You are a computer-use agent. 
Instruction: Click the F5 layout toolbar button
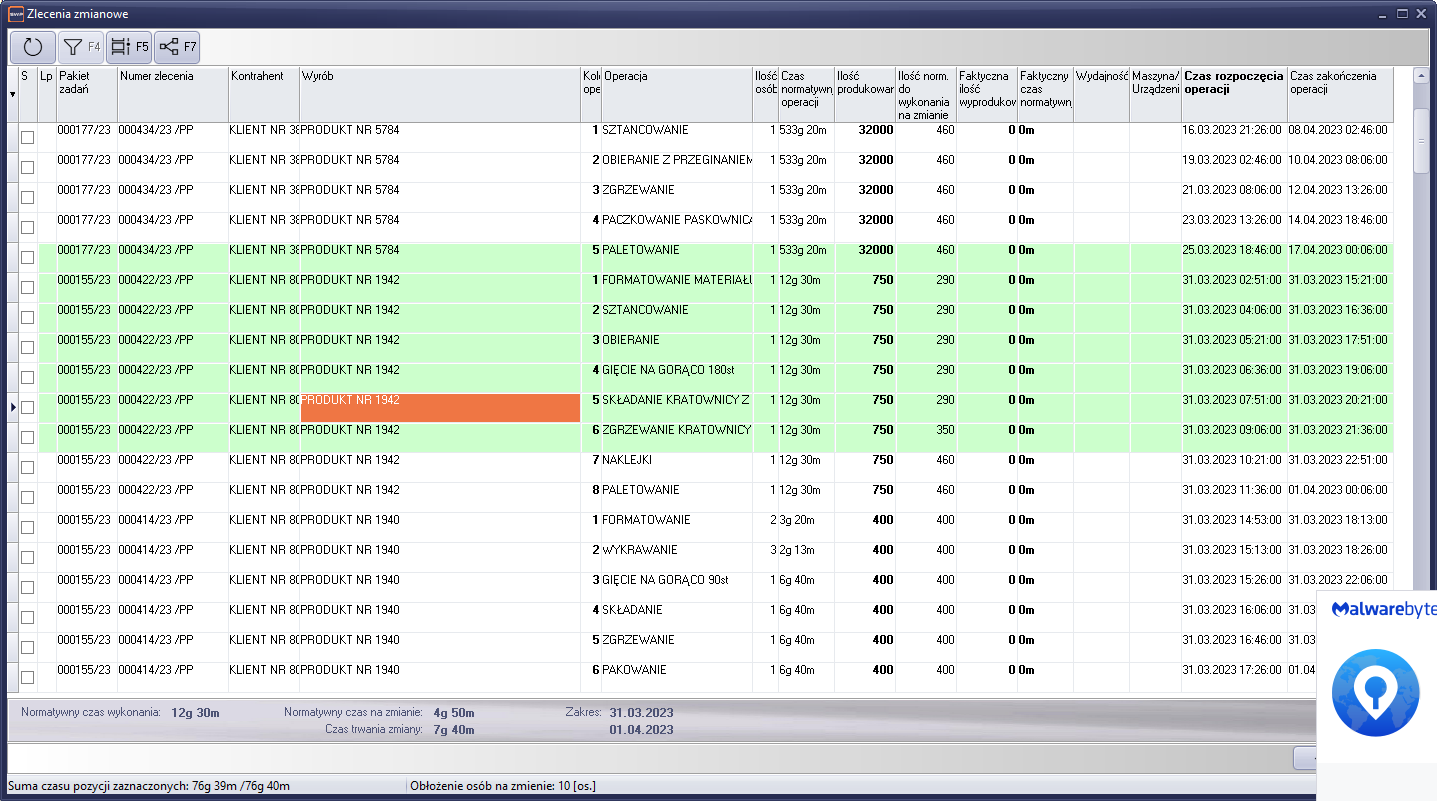click(129, 47)
